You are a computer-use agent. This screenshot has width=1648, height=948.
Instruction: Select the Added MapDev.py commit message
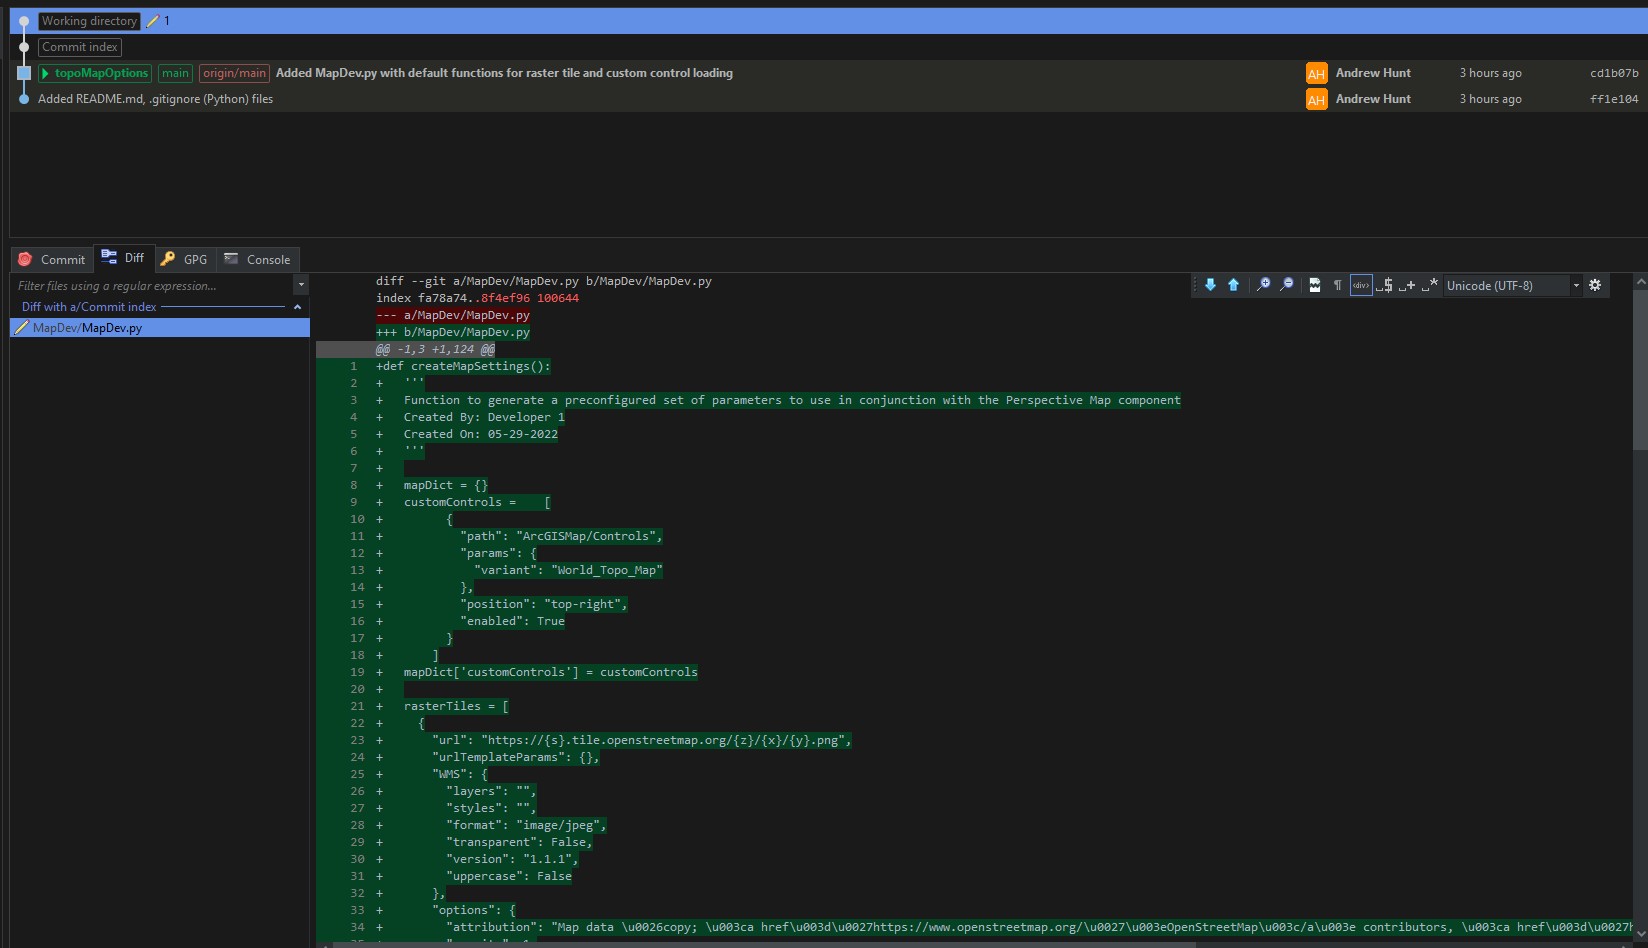pos(504,73)
